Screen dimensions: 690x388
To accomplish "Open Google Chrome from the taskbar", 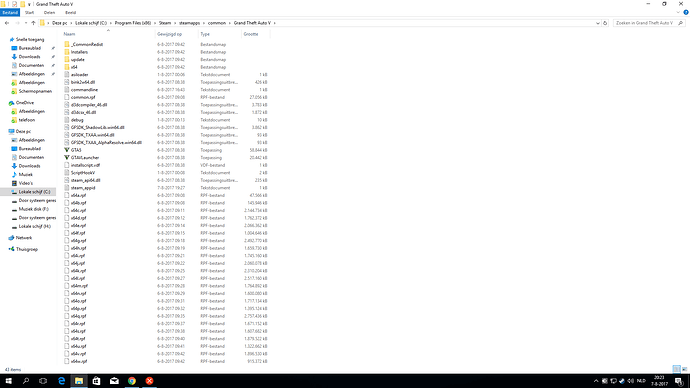I will (x=132, y=381).
